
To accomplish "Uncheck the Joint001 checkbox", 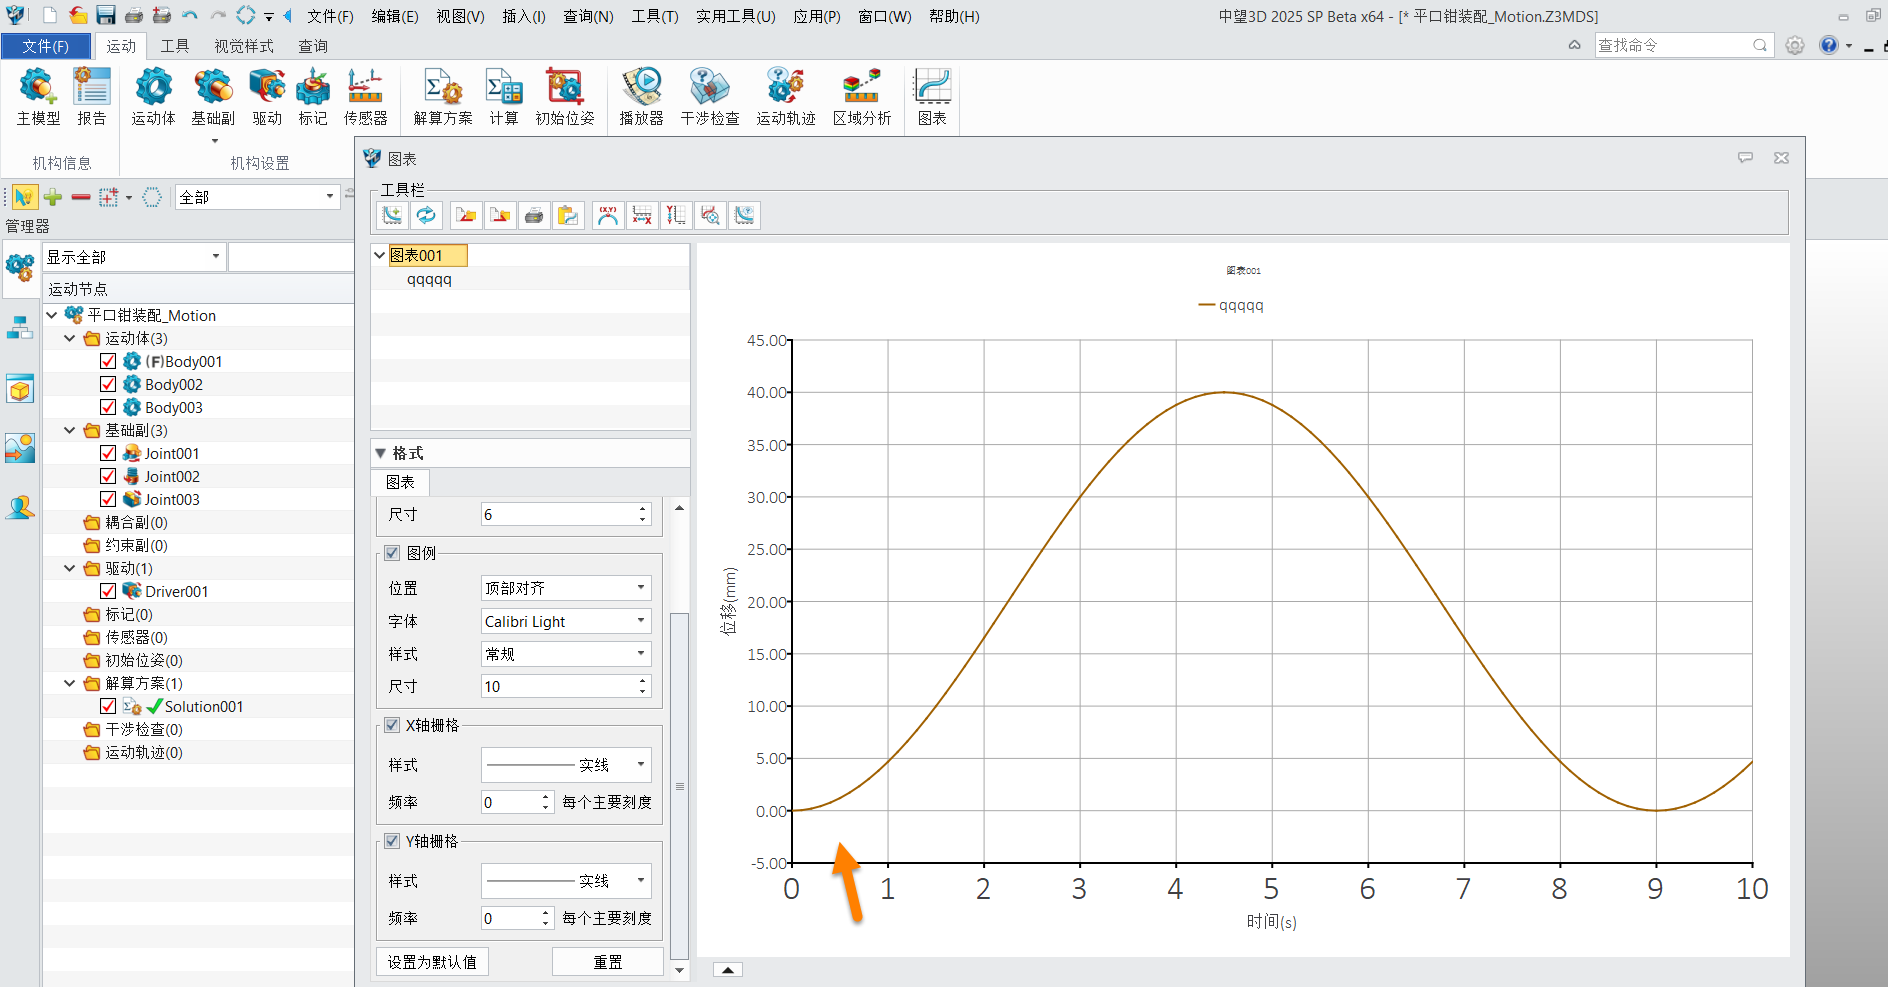I will click(108, 453).
